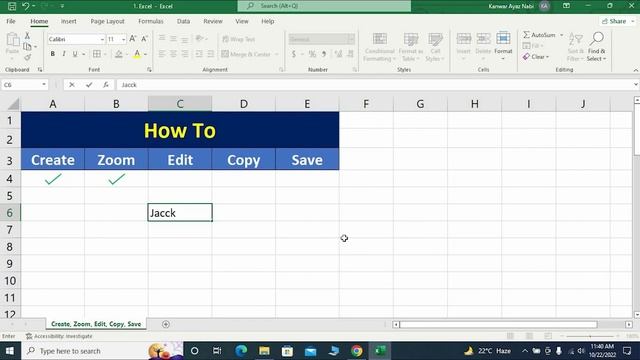The width and height of the screenshot is (640, 360).
Task: Cancel the cell entry (X icon)
Action: pos(72,85)
